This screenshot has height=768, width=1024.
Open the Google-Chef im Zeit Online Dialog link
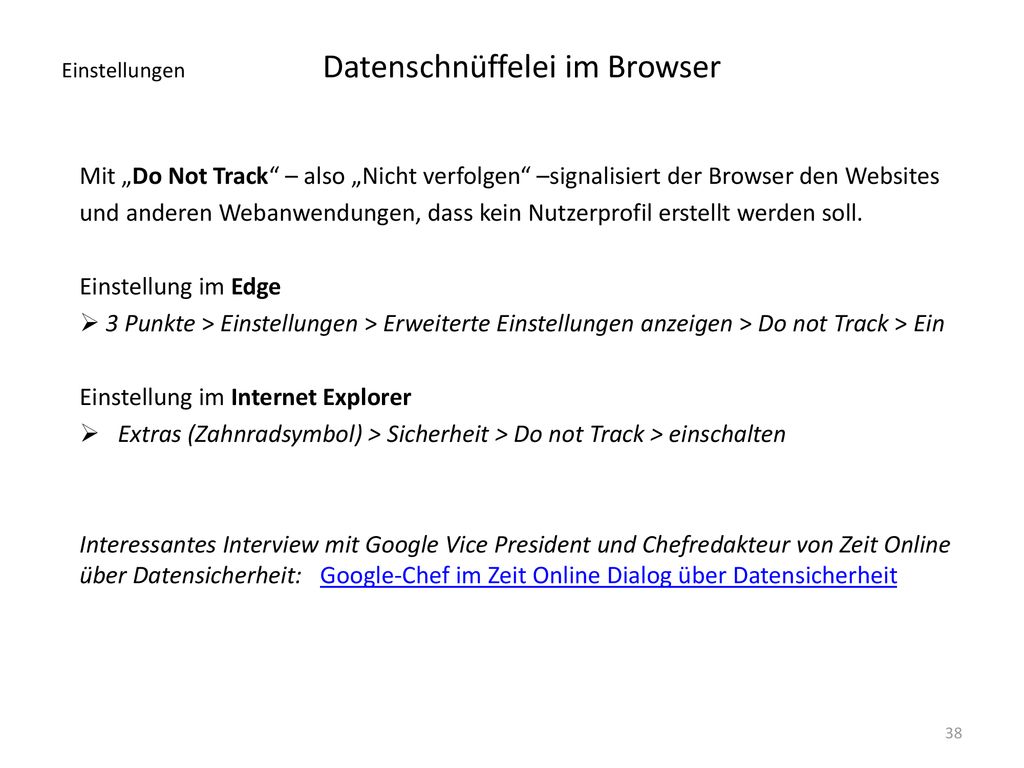pyautogui.click(x=608, y=575)
